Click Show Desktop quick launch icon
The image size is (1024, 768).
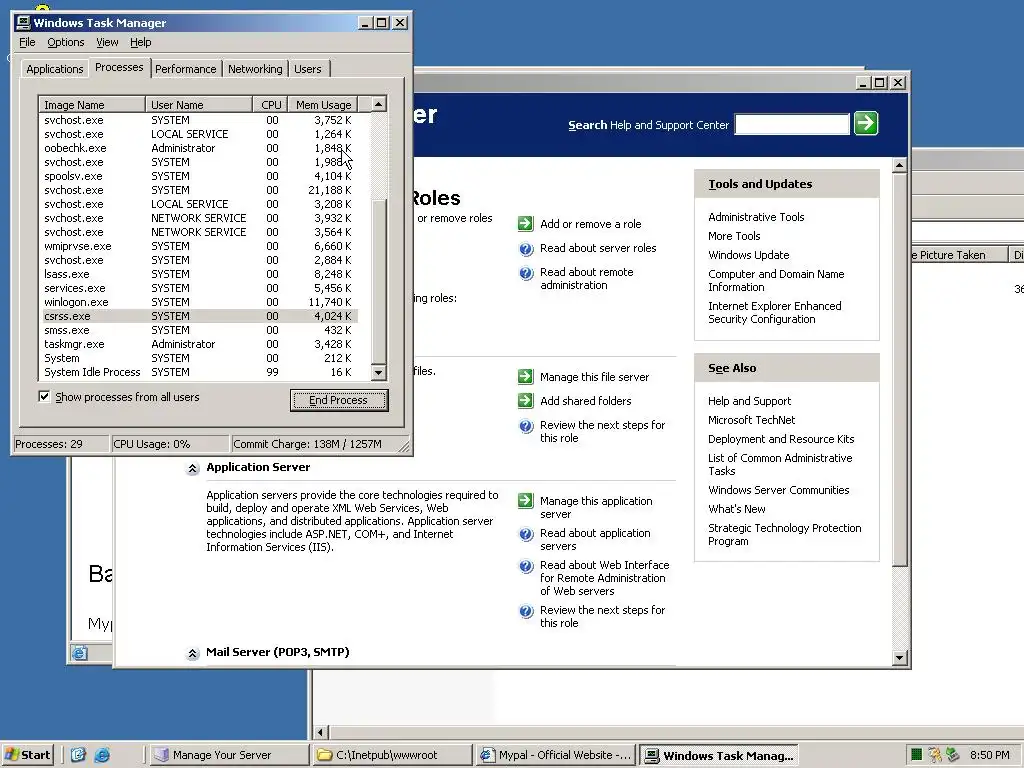pos(78,755)
